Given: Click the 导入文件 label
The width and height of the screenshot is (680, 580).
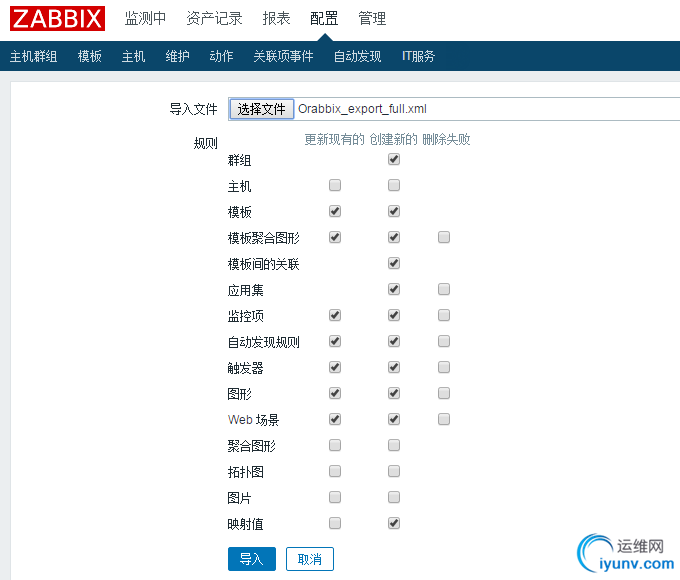Looking at the screenshot, I should [193, 109].
